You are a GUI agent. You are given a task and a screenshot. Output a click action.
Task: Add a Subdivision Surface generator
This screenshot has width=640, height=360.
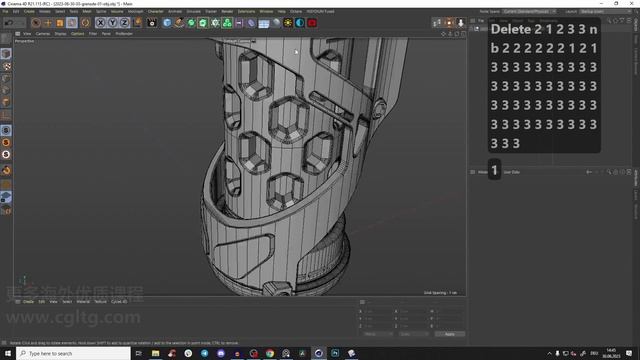pyautogui.click(x=191, y=23)
